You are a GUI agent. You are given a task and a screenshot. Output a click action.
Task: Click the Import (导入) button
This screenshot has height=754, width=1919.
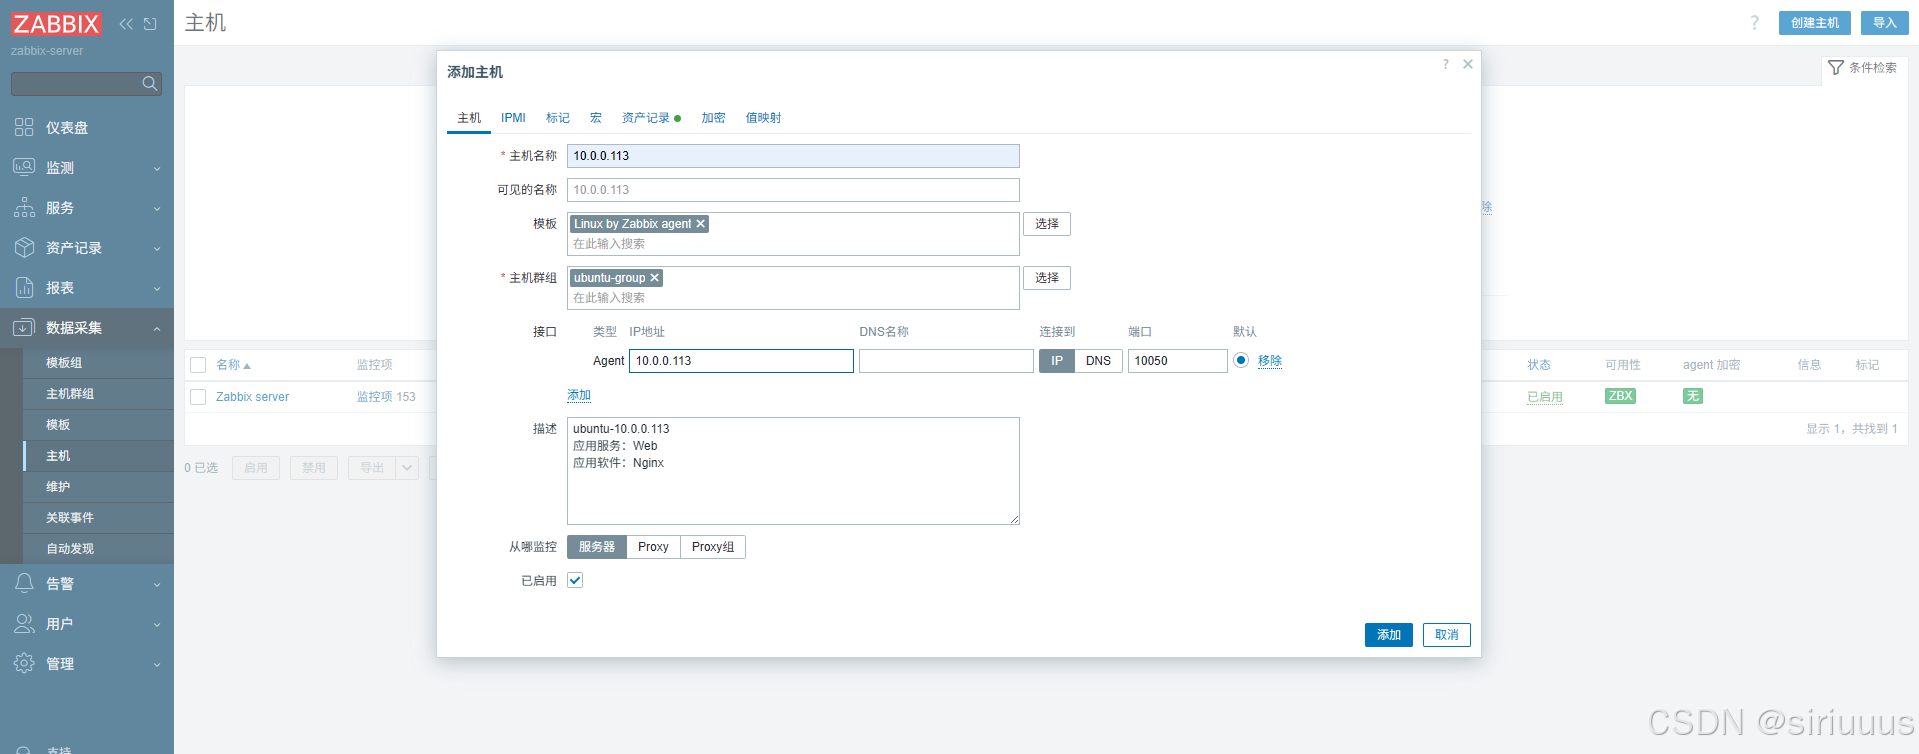pyautogui.click(x=1885, y=23)
